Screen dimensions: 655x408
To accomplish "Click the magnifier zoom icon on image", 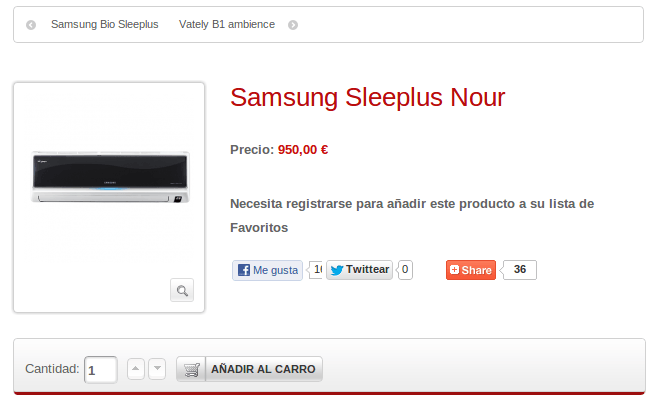I will (x=182, y=290).
